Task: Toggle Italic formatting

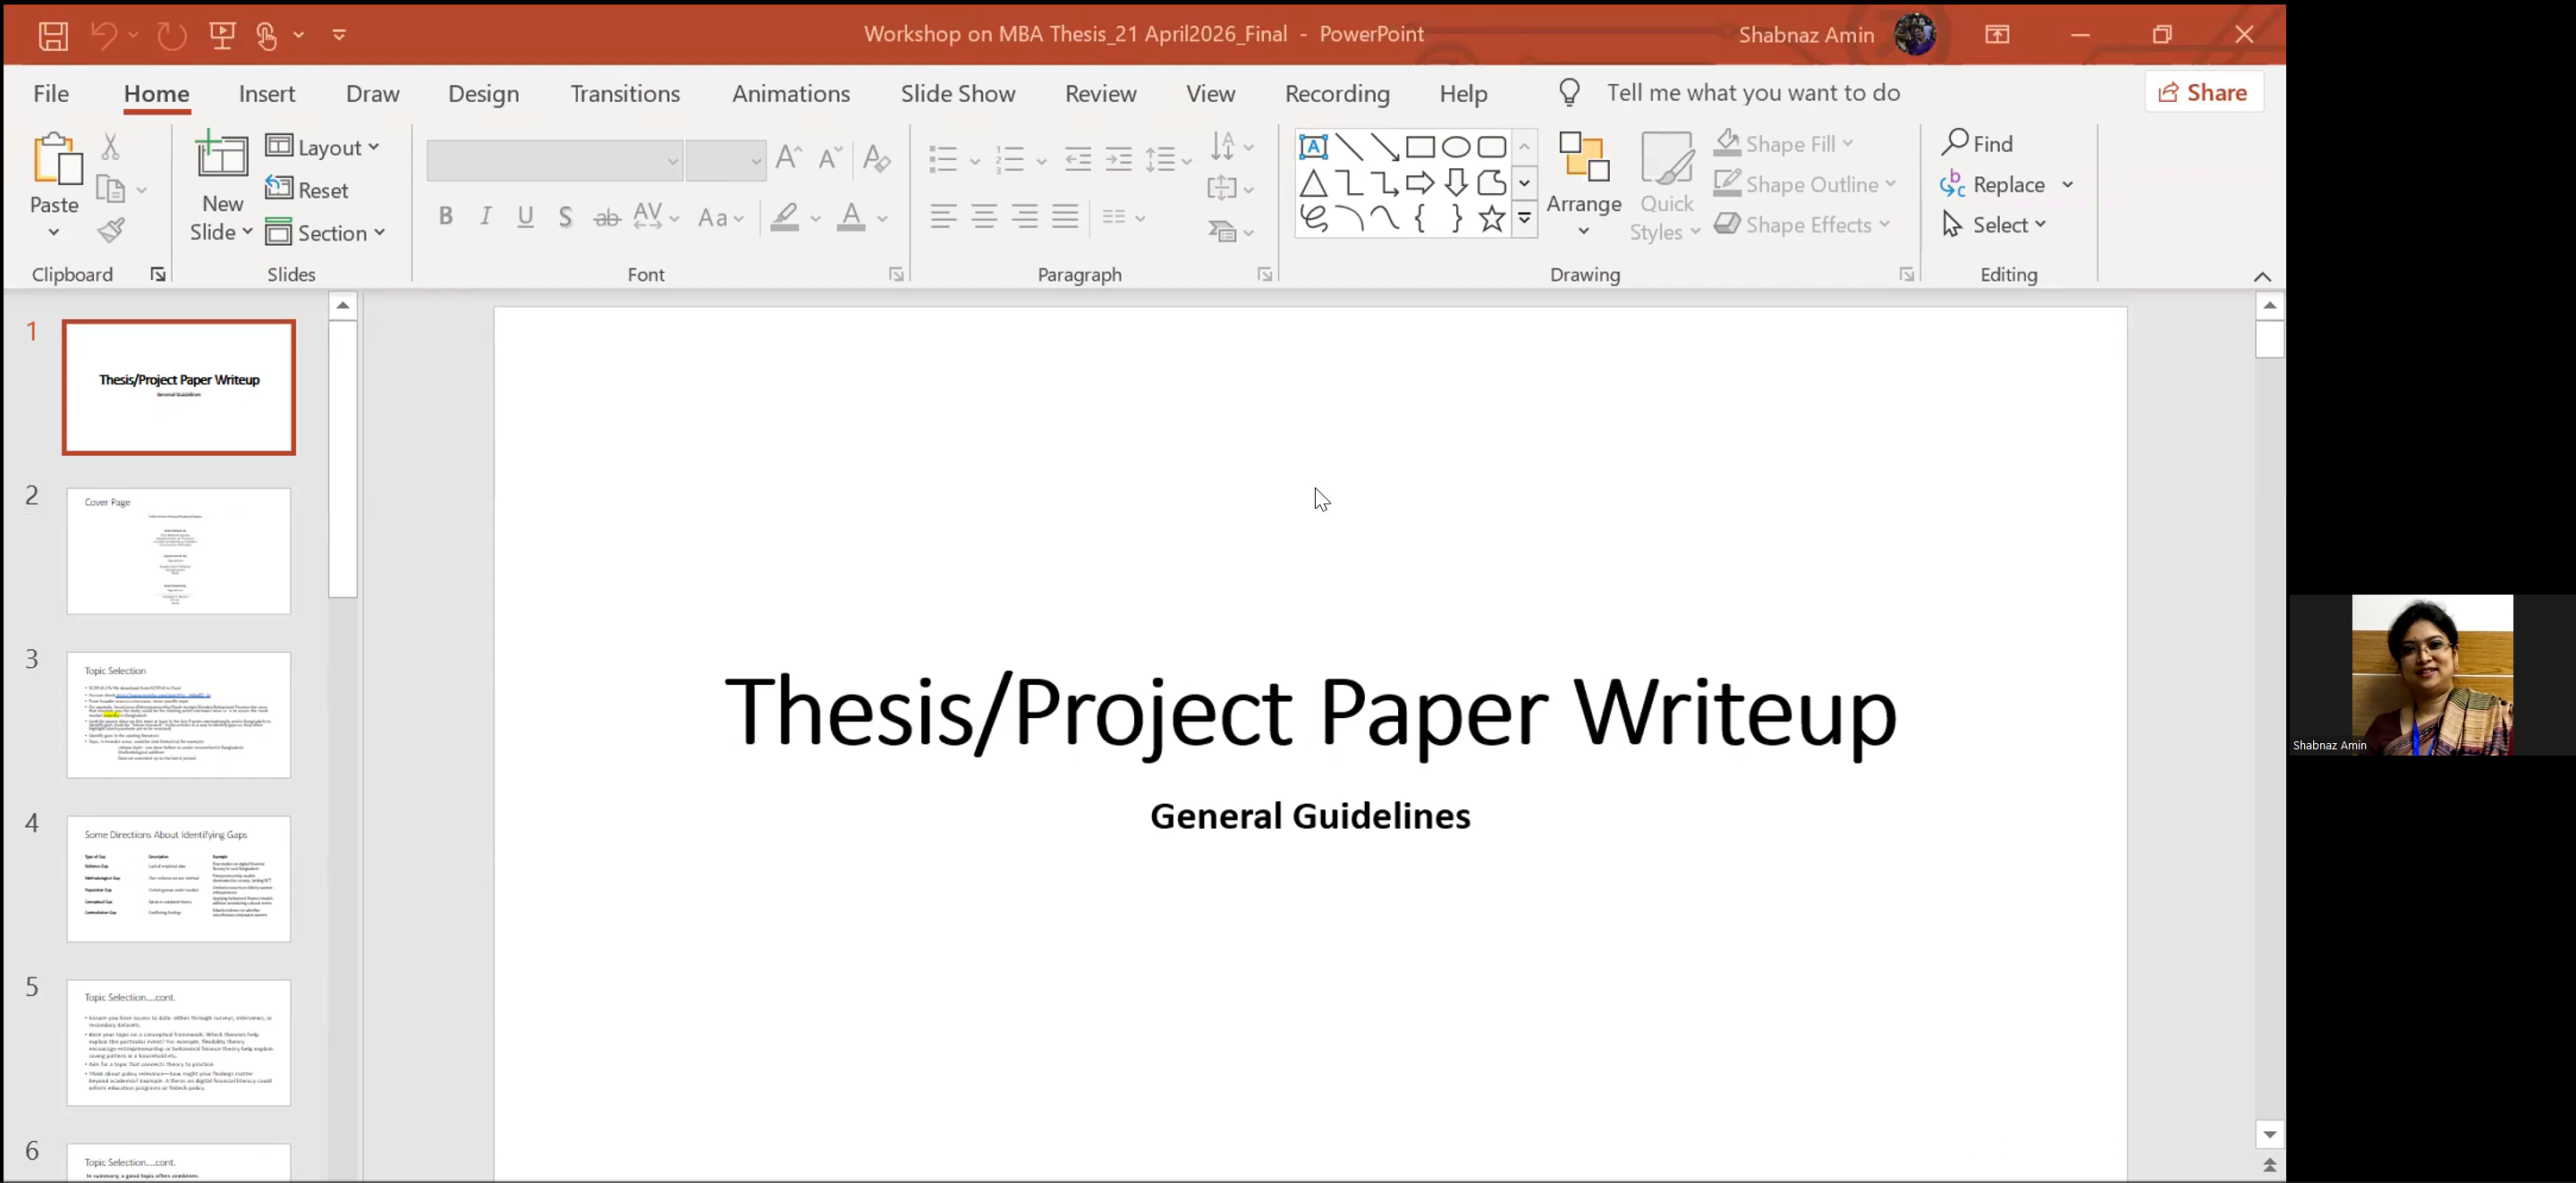Action: click(x=485, y=216)
